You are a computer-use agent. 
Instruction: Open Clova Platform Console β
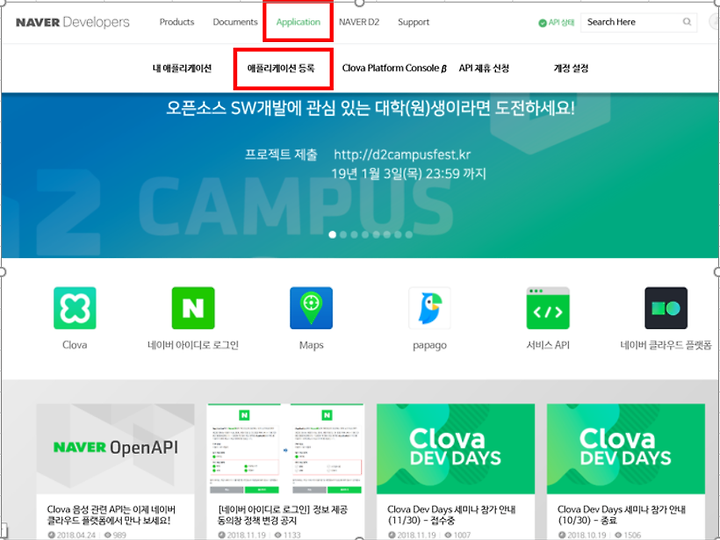394,68
